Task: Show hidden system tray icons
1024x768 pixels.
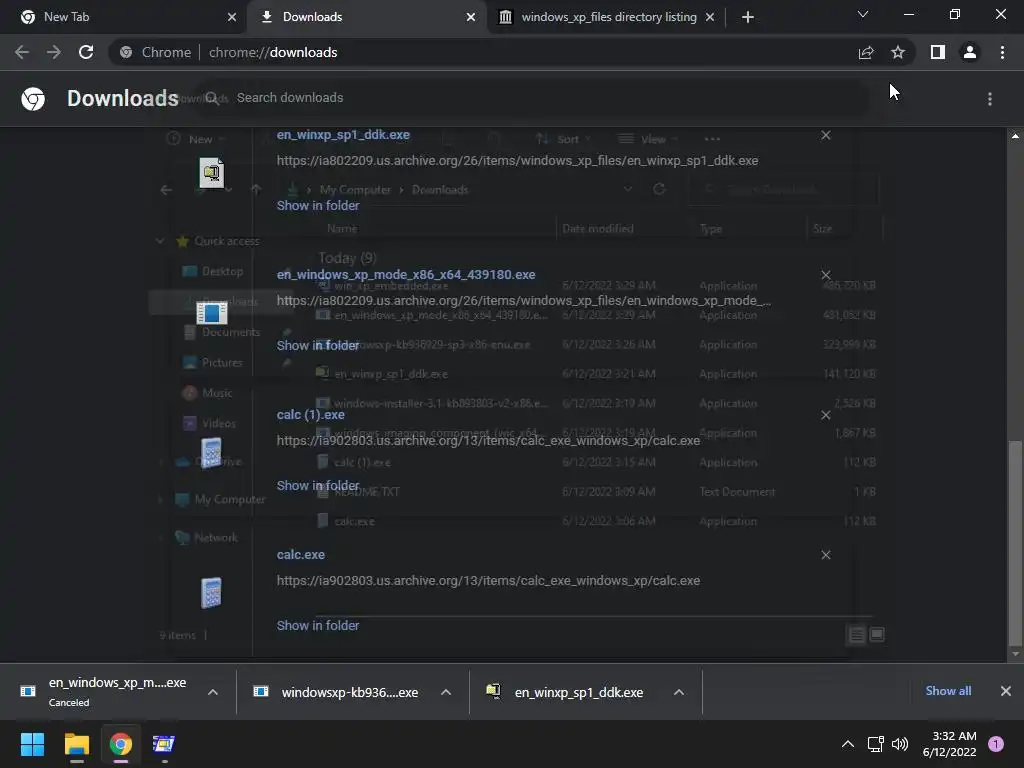Action: click(x=848, y=744)
